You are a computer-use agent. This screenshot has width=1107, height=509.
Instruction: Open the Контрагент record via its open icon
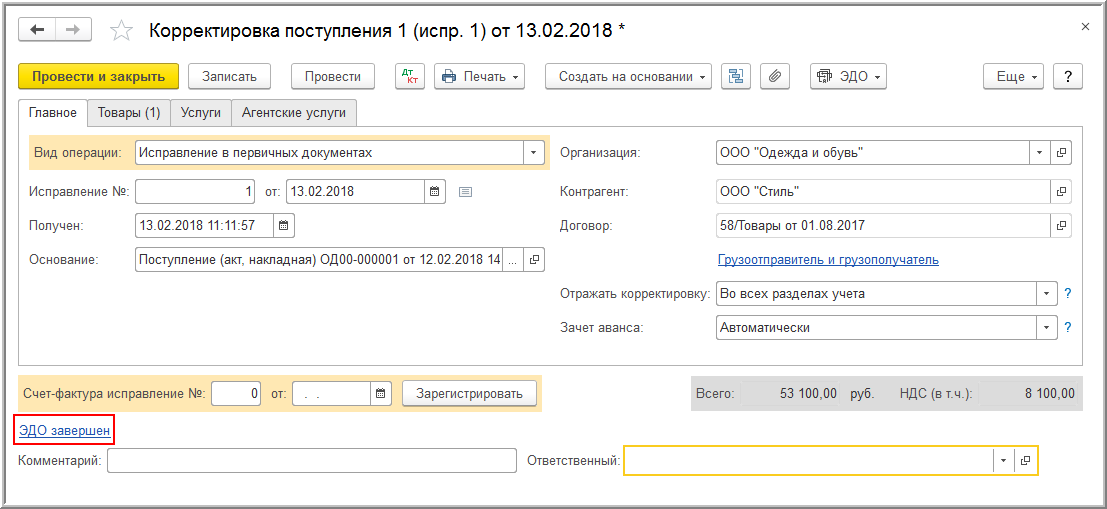1061,191
